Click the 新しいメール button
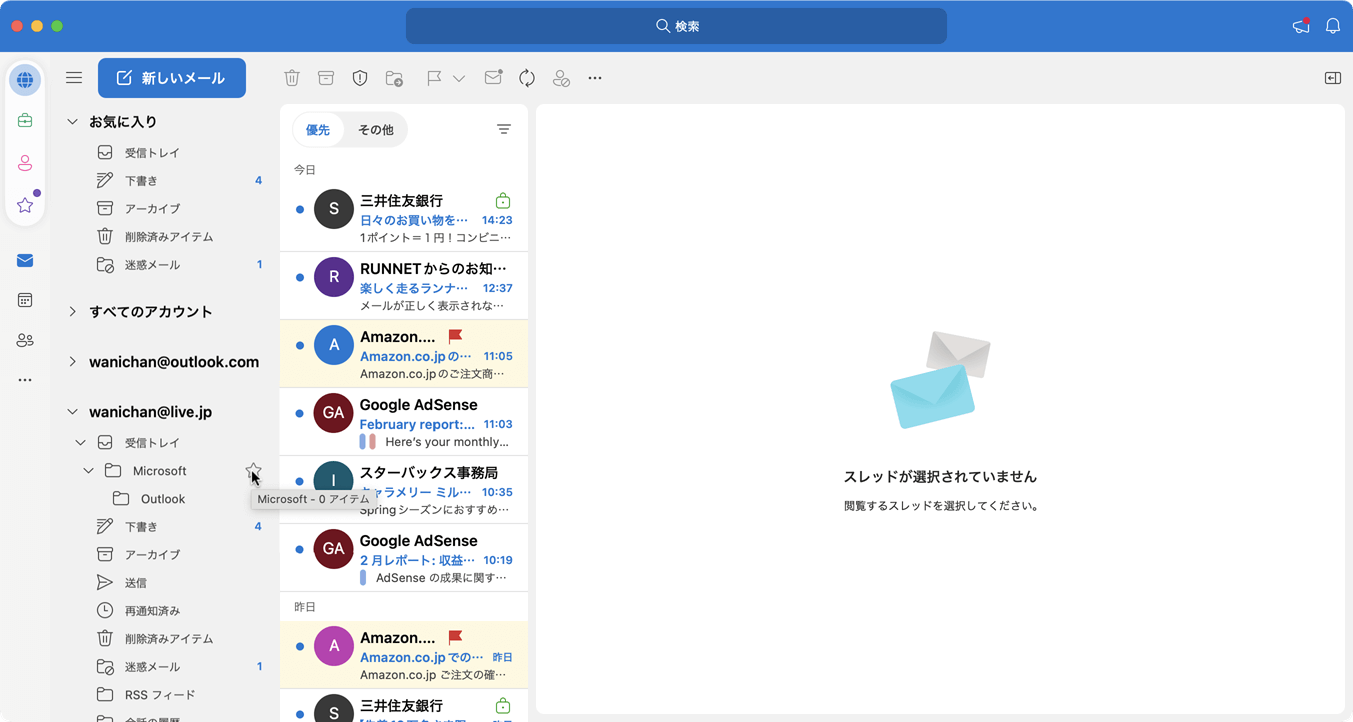 click(172, 78)
